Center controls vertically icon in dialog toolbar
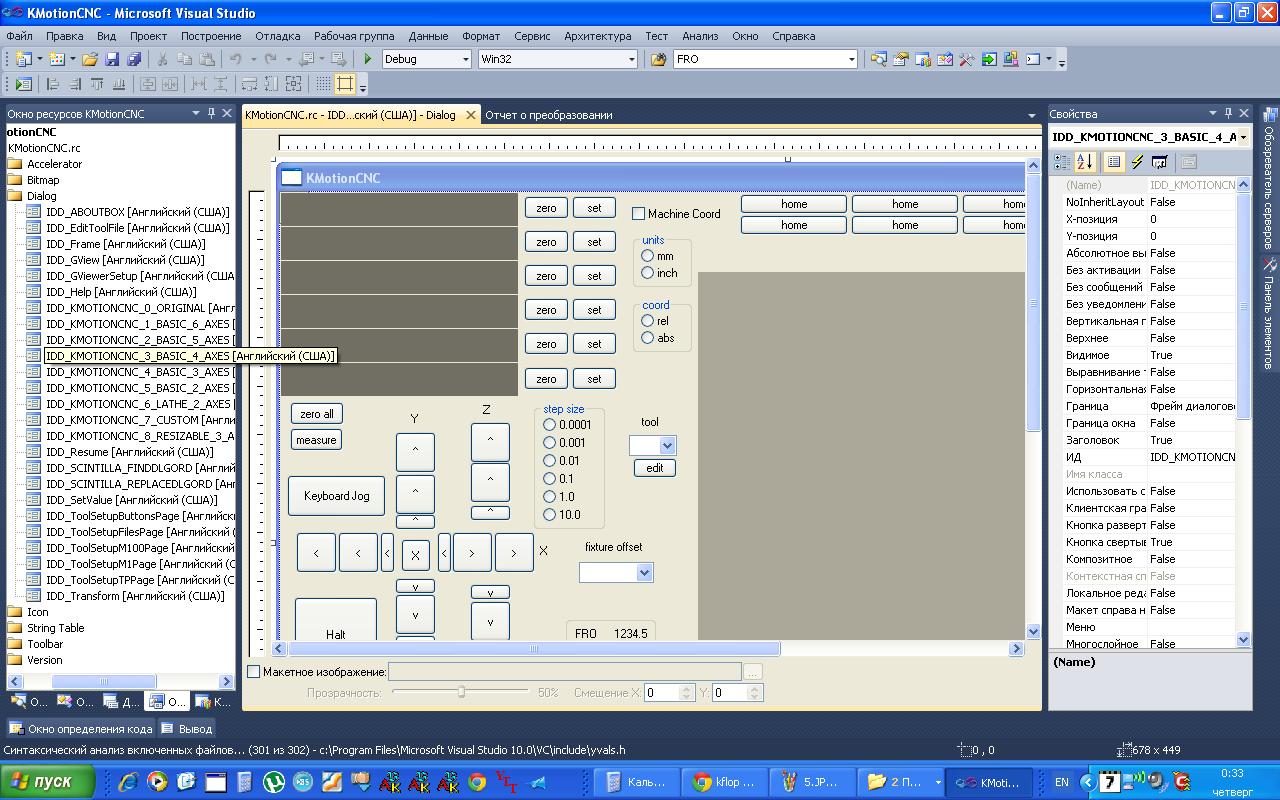This screenshot has height=800, width=1280. click(x=148, y=84)
